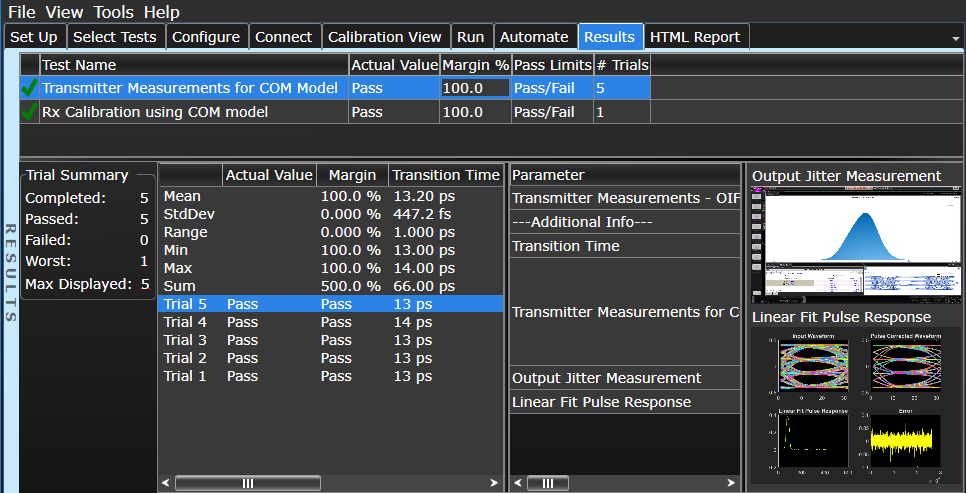Click the parameter panel scrollbar thumb
The width and height of the screenshot is (966, 493).
click(x=548, y=483)
